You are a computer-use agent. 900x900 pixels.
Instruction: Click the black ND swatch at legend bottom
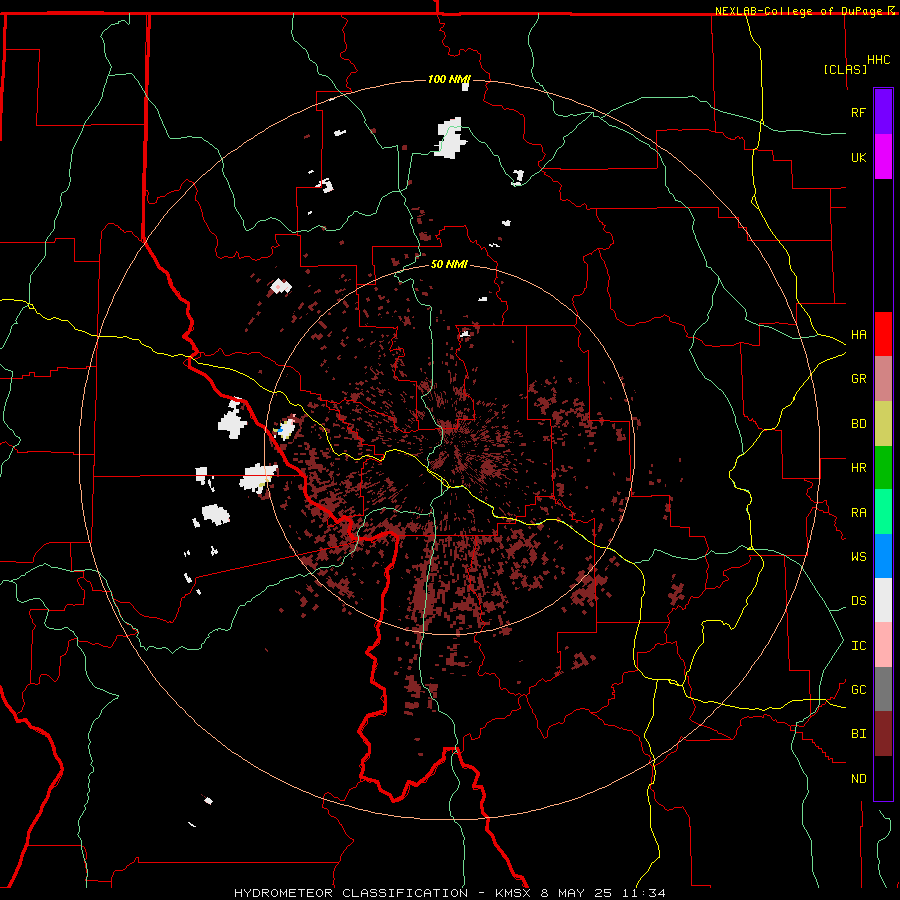[883, 778]
